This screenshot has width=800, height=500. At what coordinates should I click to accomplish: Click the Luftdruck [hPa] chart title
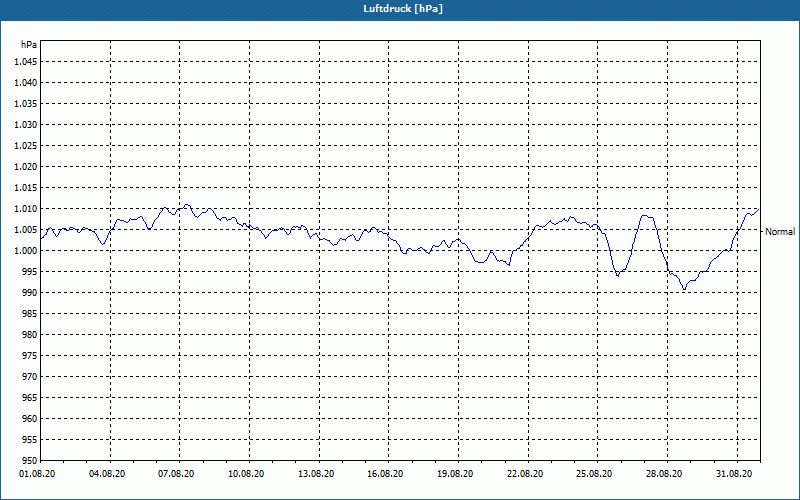(403, 9)
